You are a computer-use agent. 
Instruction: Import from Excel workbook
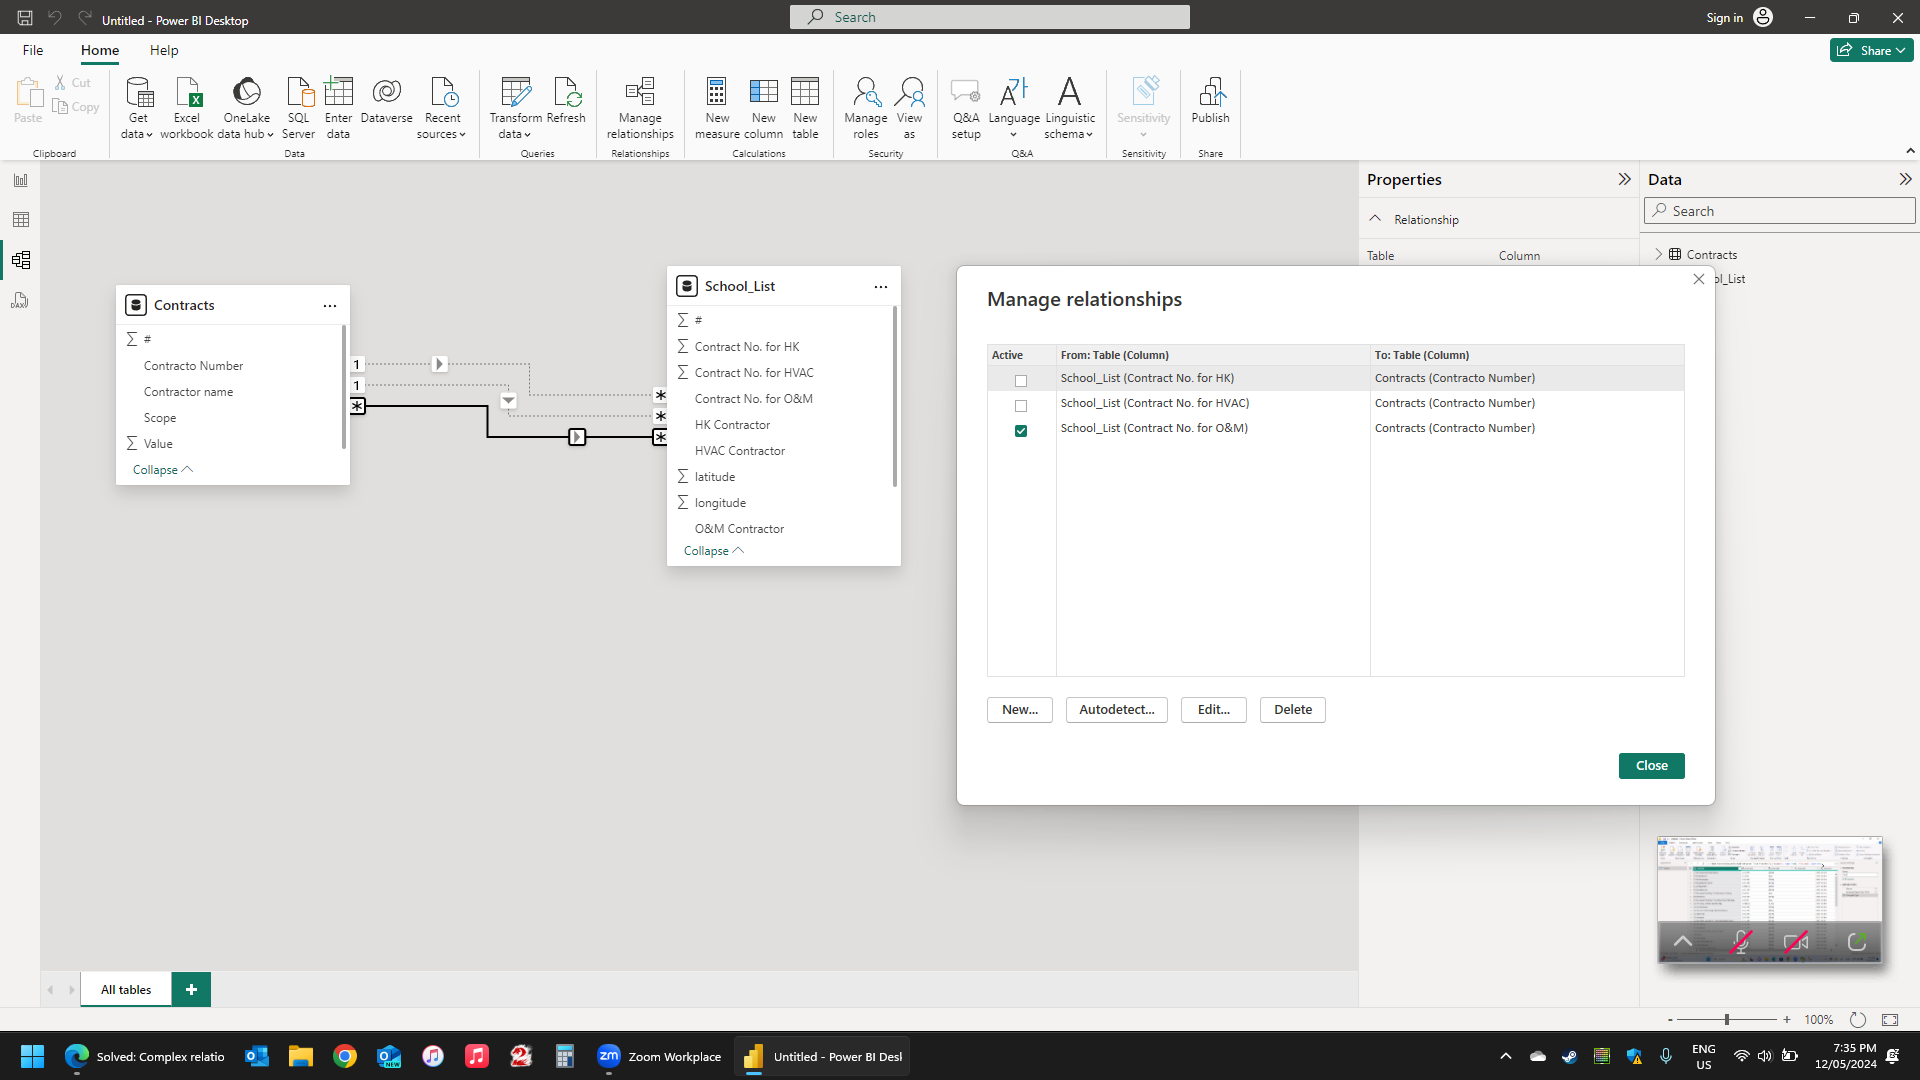(187, 108)
